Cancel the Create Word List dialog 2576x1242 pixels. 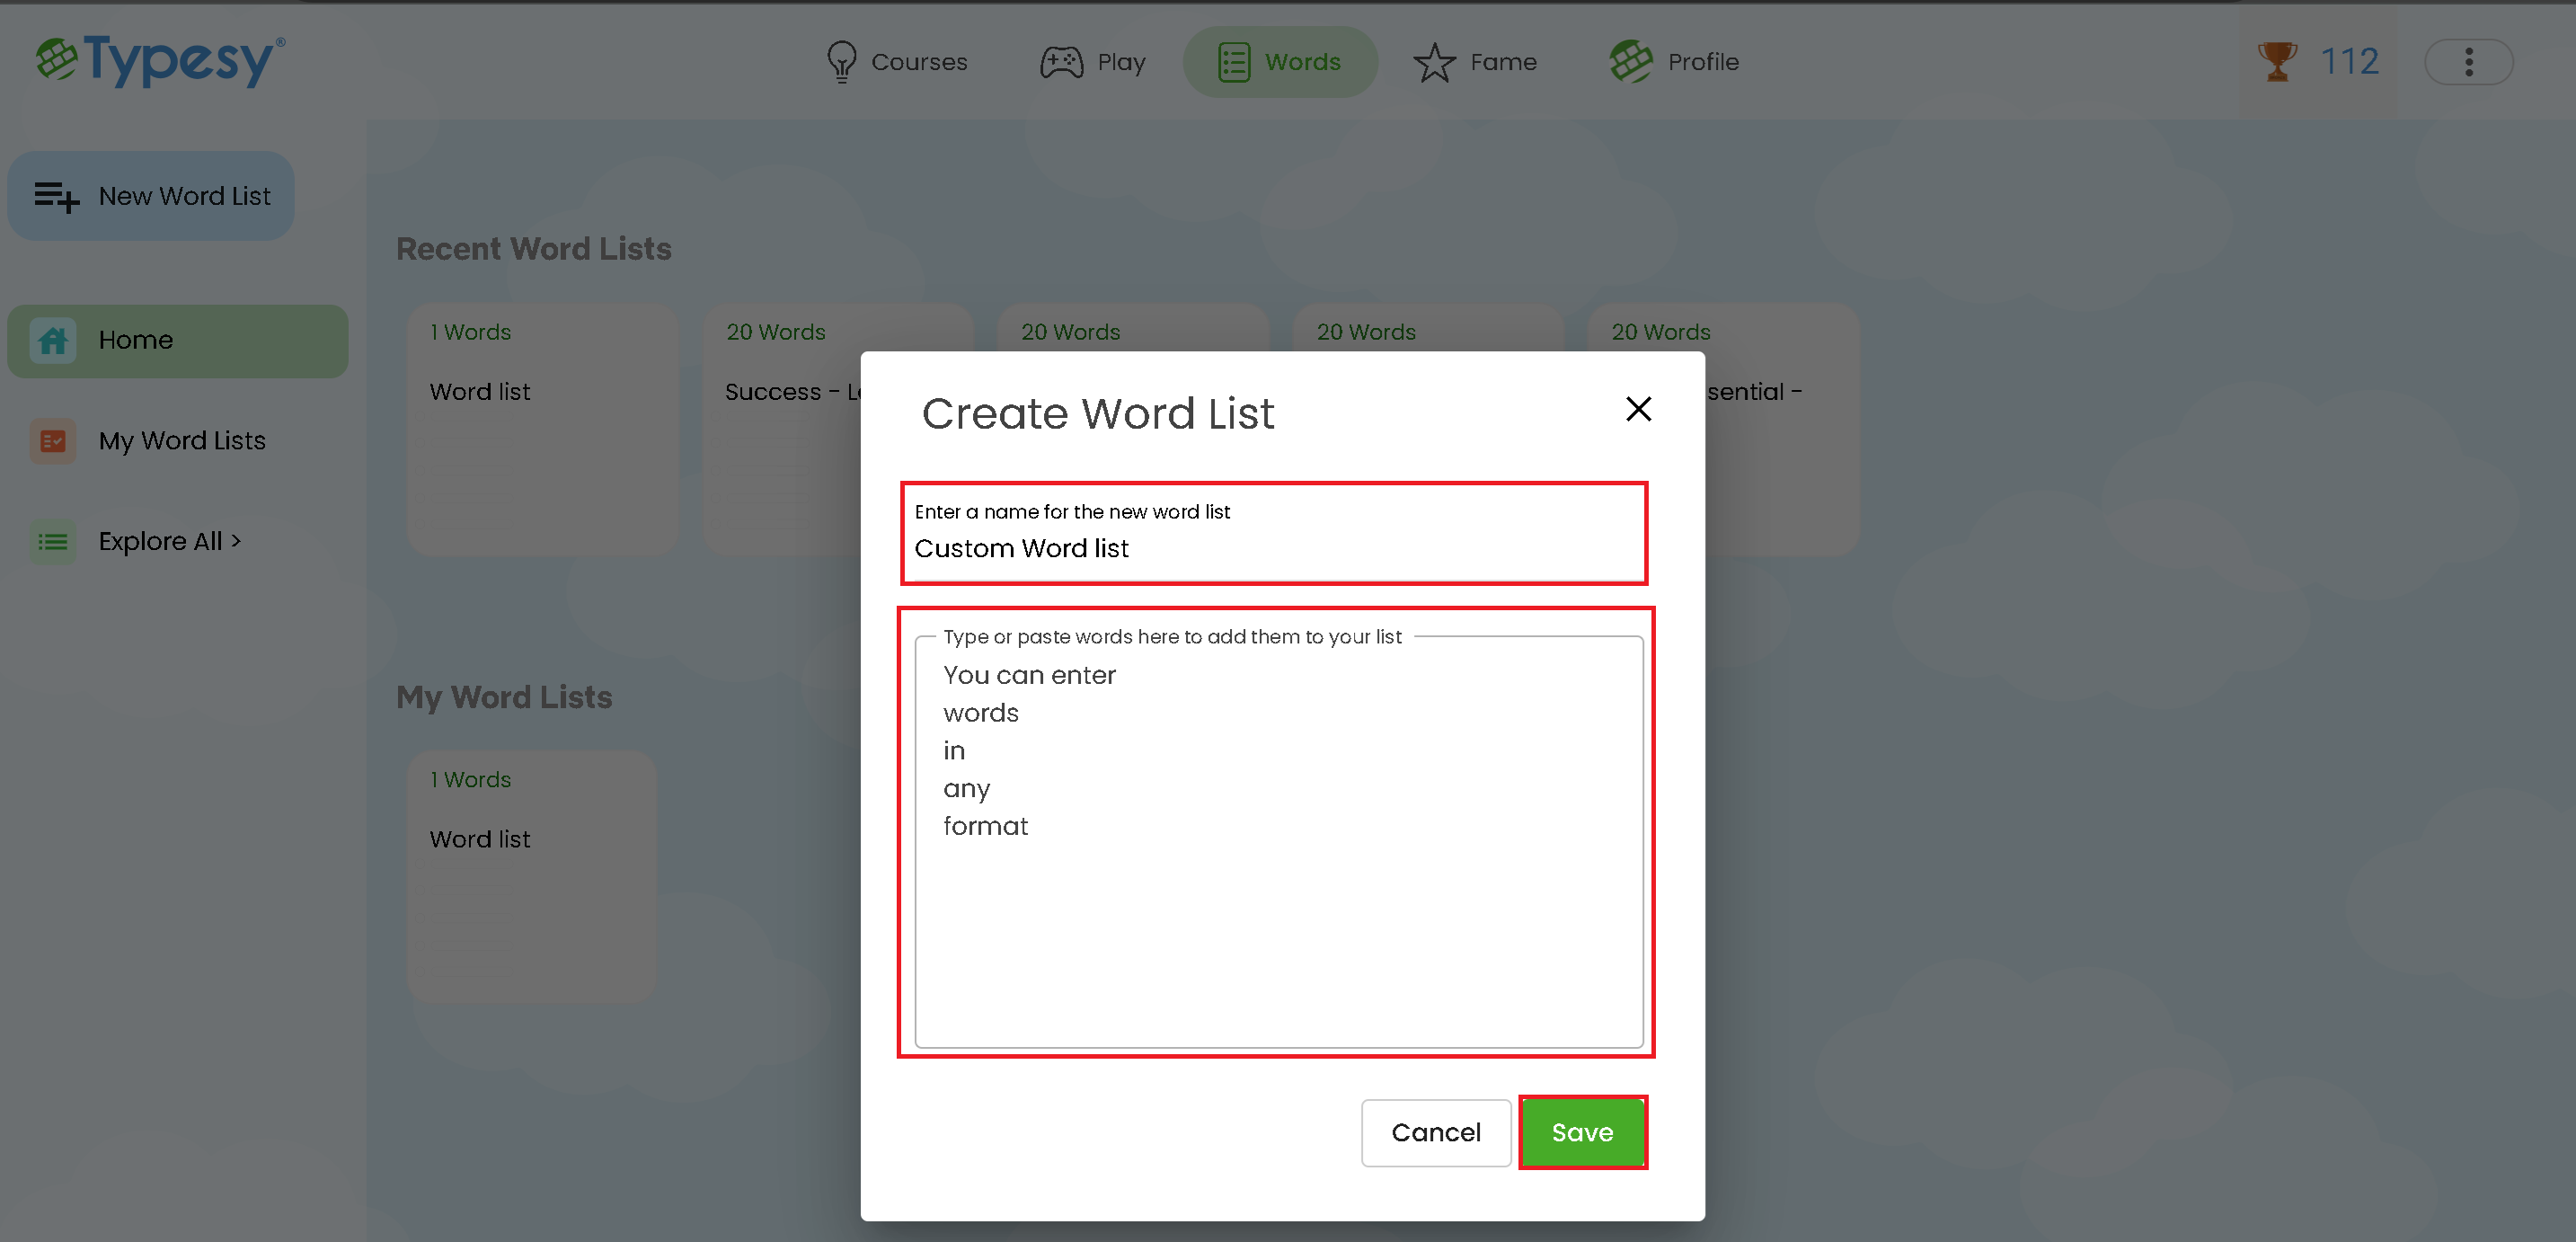(x=1435, y=1132)
